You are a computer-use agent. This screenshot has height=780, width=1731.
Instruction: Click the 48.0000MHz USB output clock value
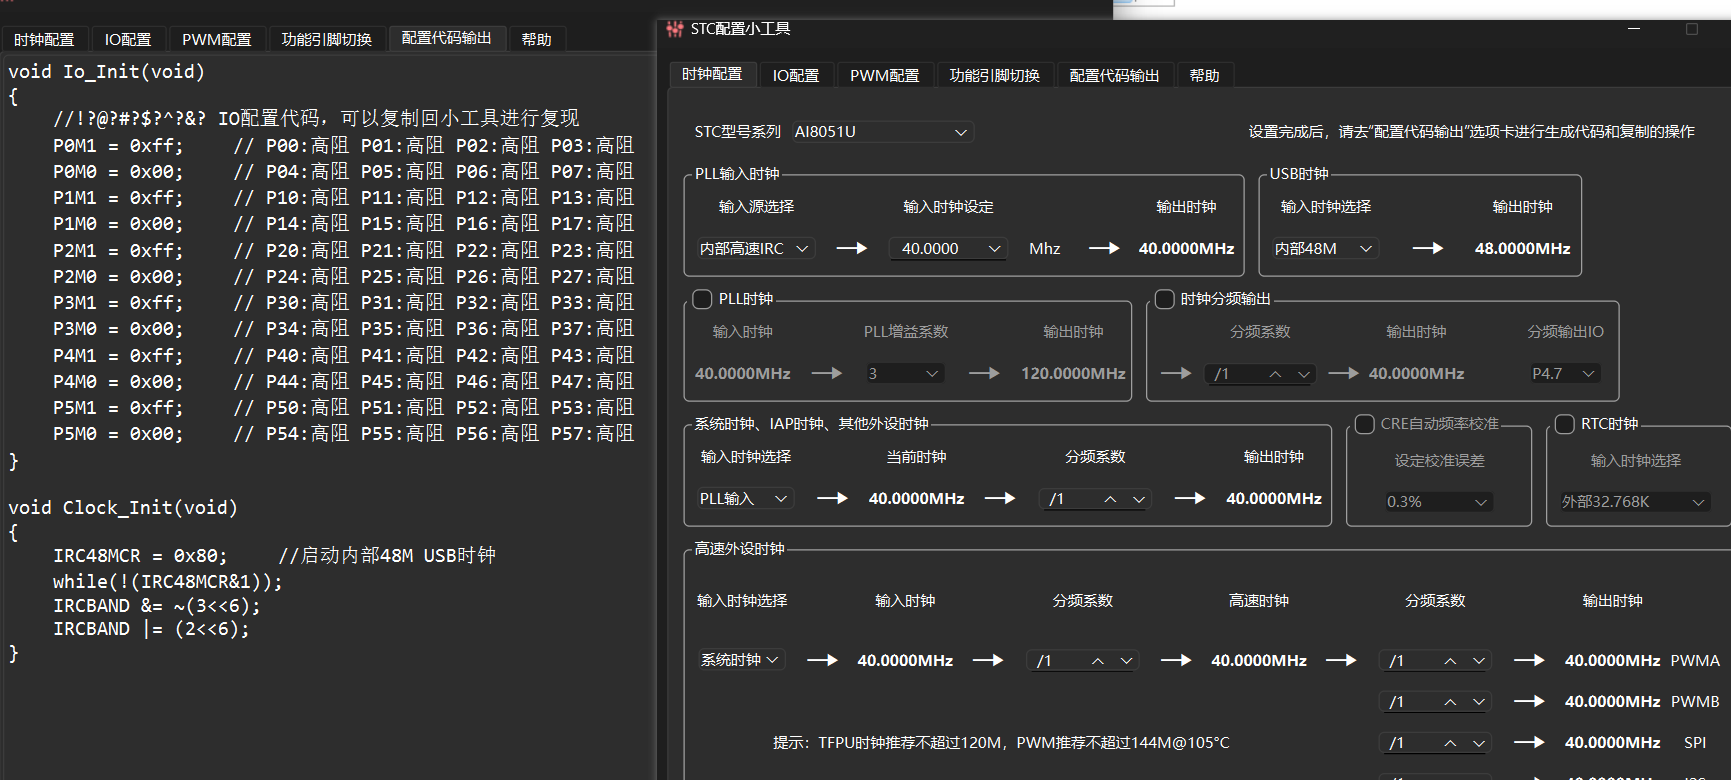[1522, 248]
